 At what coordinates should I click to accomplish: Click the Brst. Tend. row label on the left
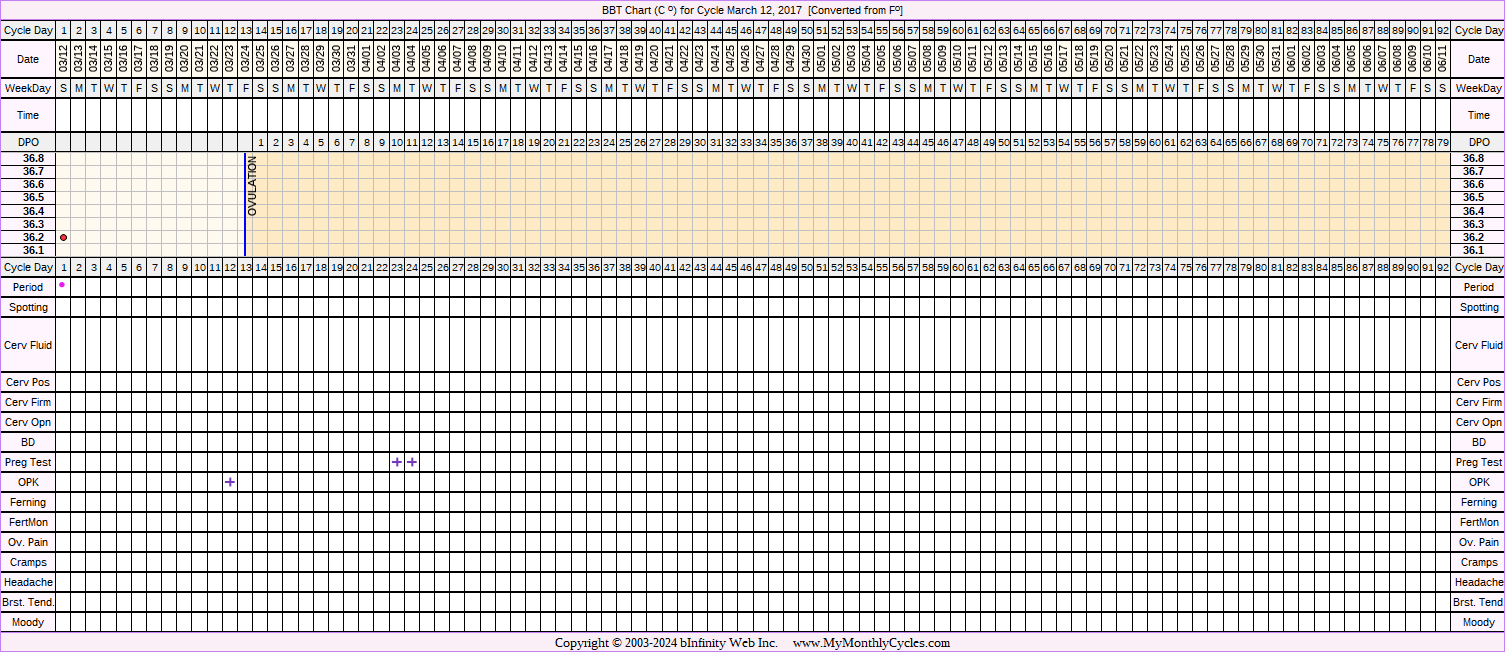click(28, 602)
